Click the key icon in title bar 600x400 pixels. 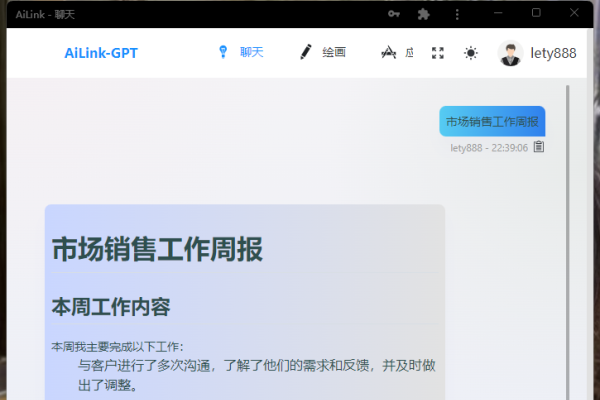(x=394, y=14)
